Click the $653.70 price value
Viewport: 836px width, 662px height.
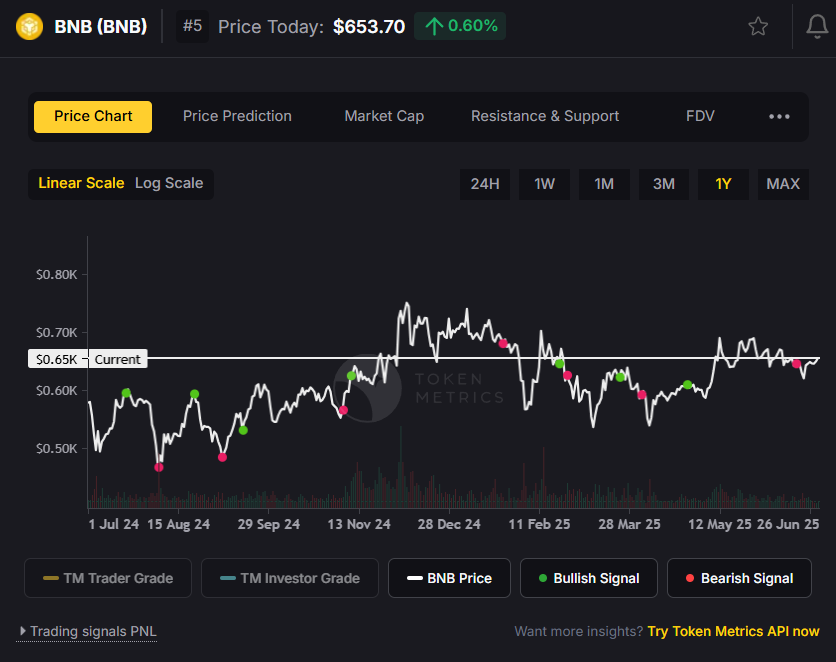(369, 27)
